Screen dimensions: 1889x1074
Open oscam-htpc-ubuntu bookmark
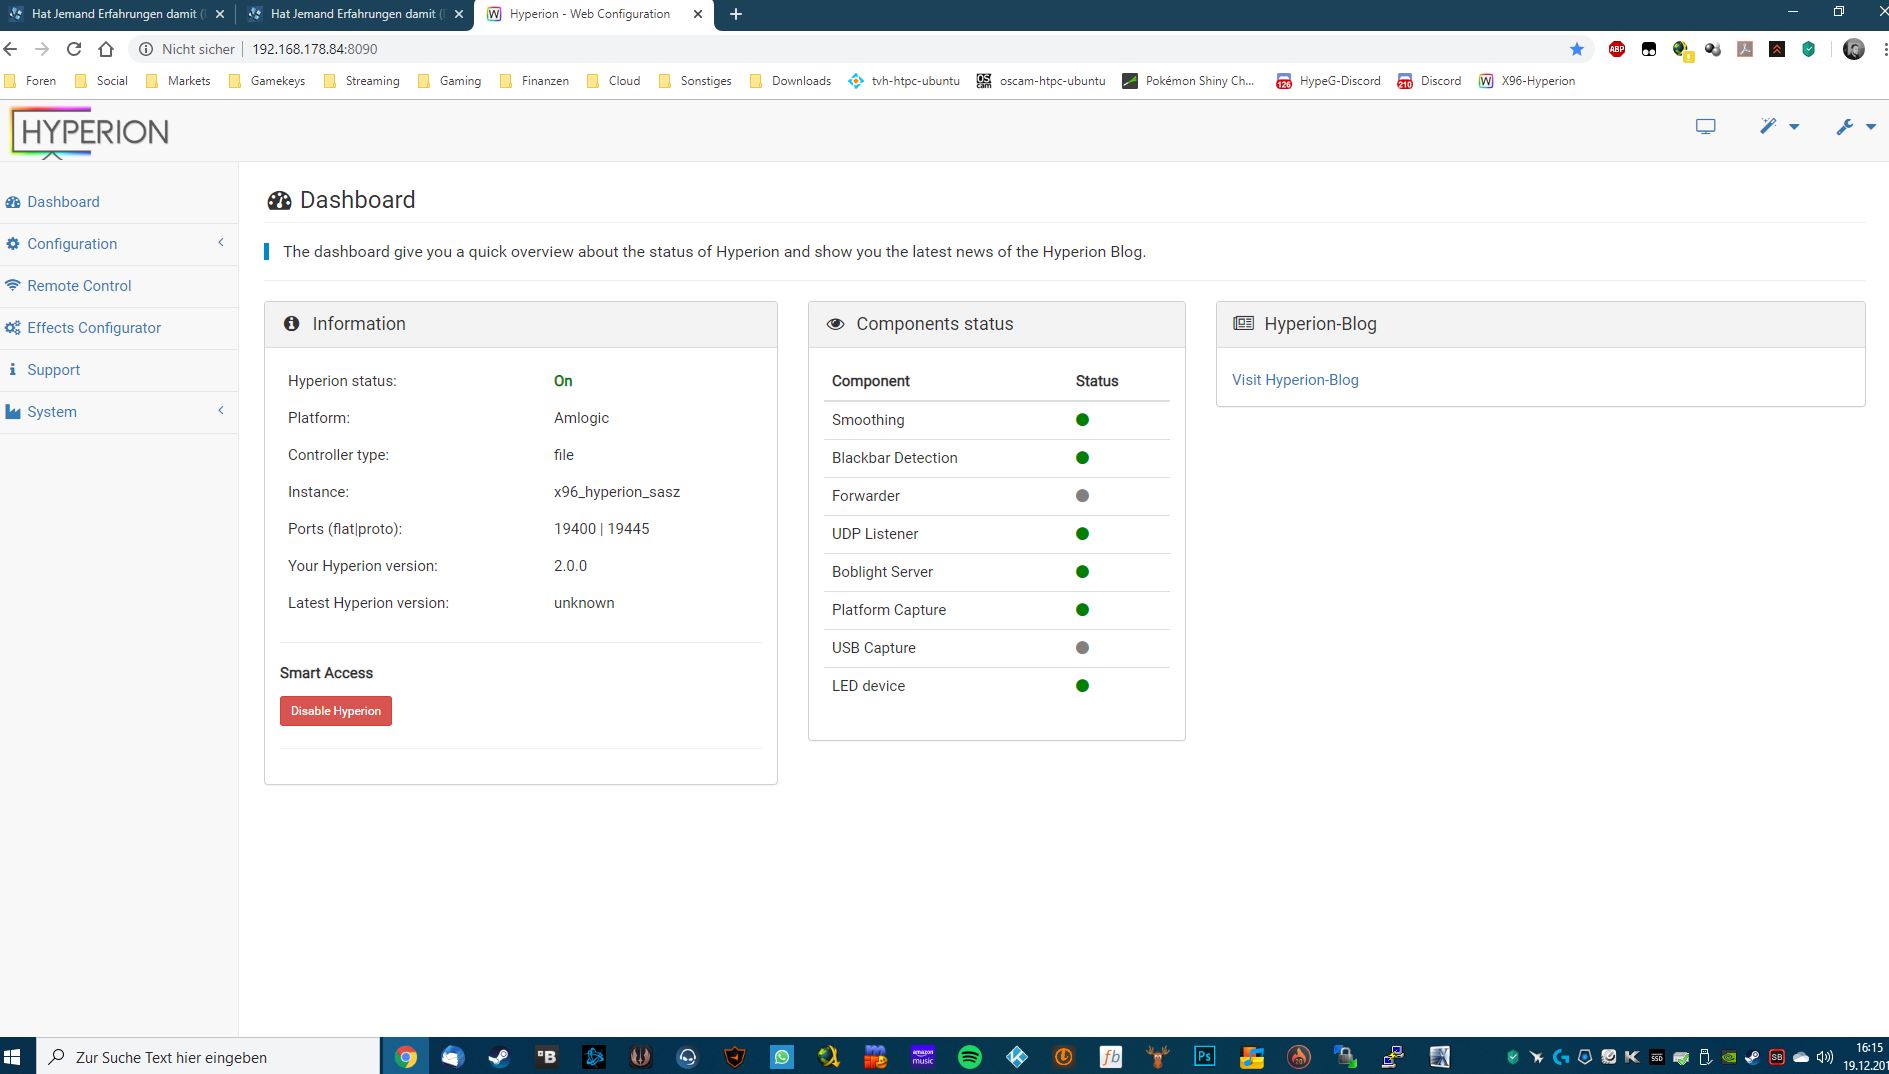click(x=1041, y=81)
